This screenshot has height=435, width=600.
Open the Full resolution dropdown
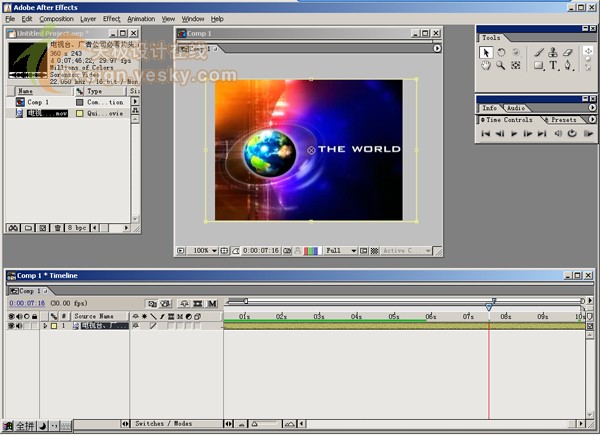pyautogui.click(x=341, y=251)
